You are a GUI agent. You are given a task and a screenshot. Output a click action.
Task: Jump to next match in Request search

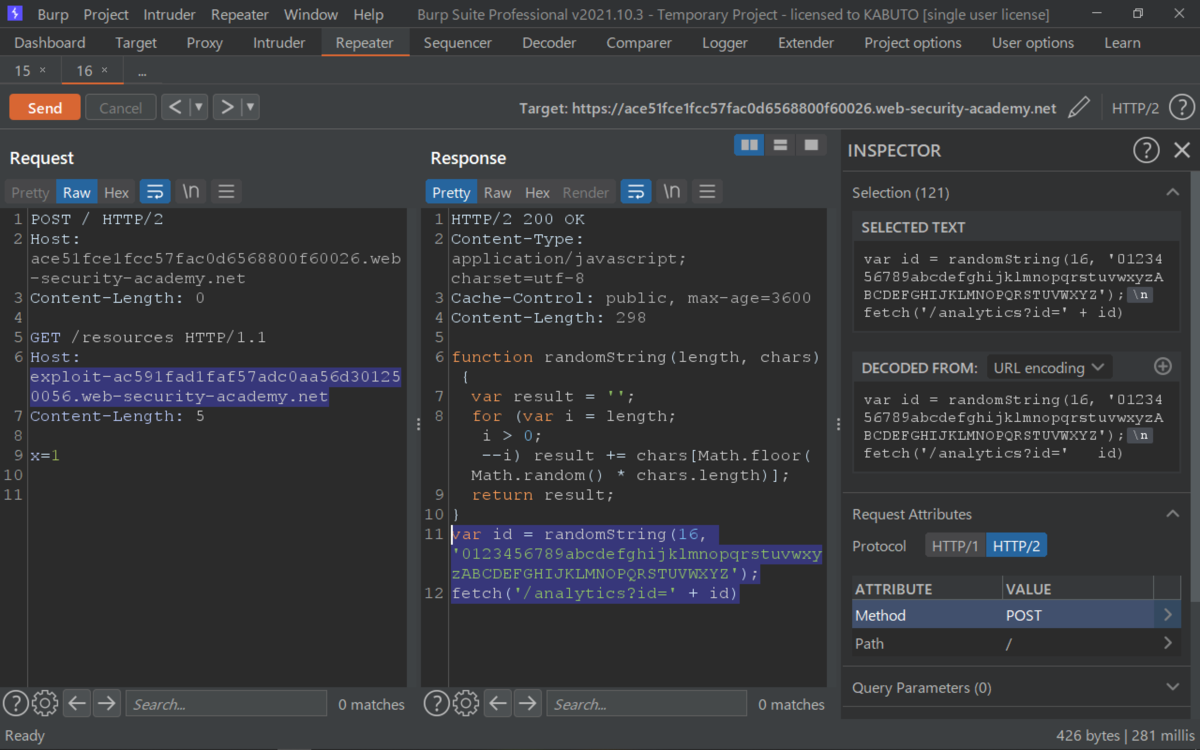(107, 704)
